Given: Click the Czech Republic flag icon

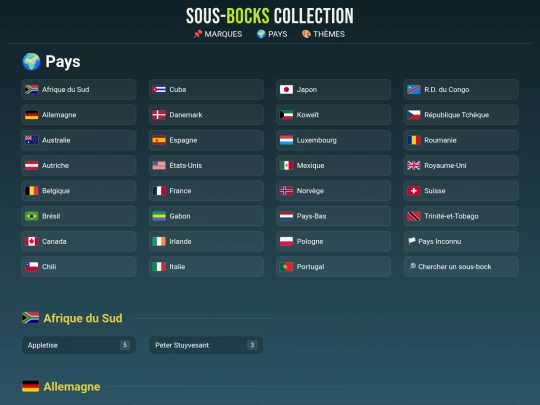Looking at the screenshot, I should [x=414, y=115].
